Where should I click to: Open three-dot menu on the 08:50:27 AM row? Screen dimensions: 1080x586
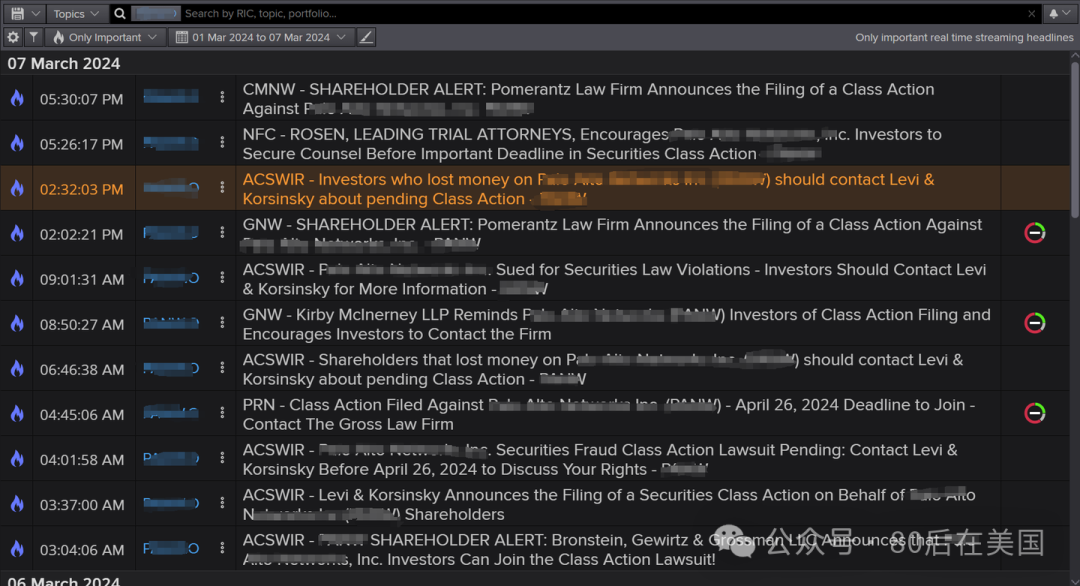click(222, 323)
